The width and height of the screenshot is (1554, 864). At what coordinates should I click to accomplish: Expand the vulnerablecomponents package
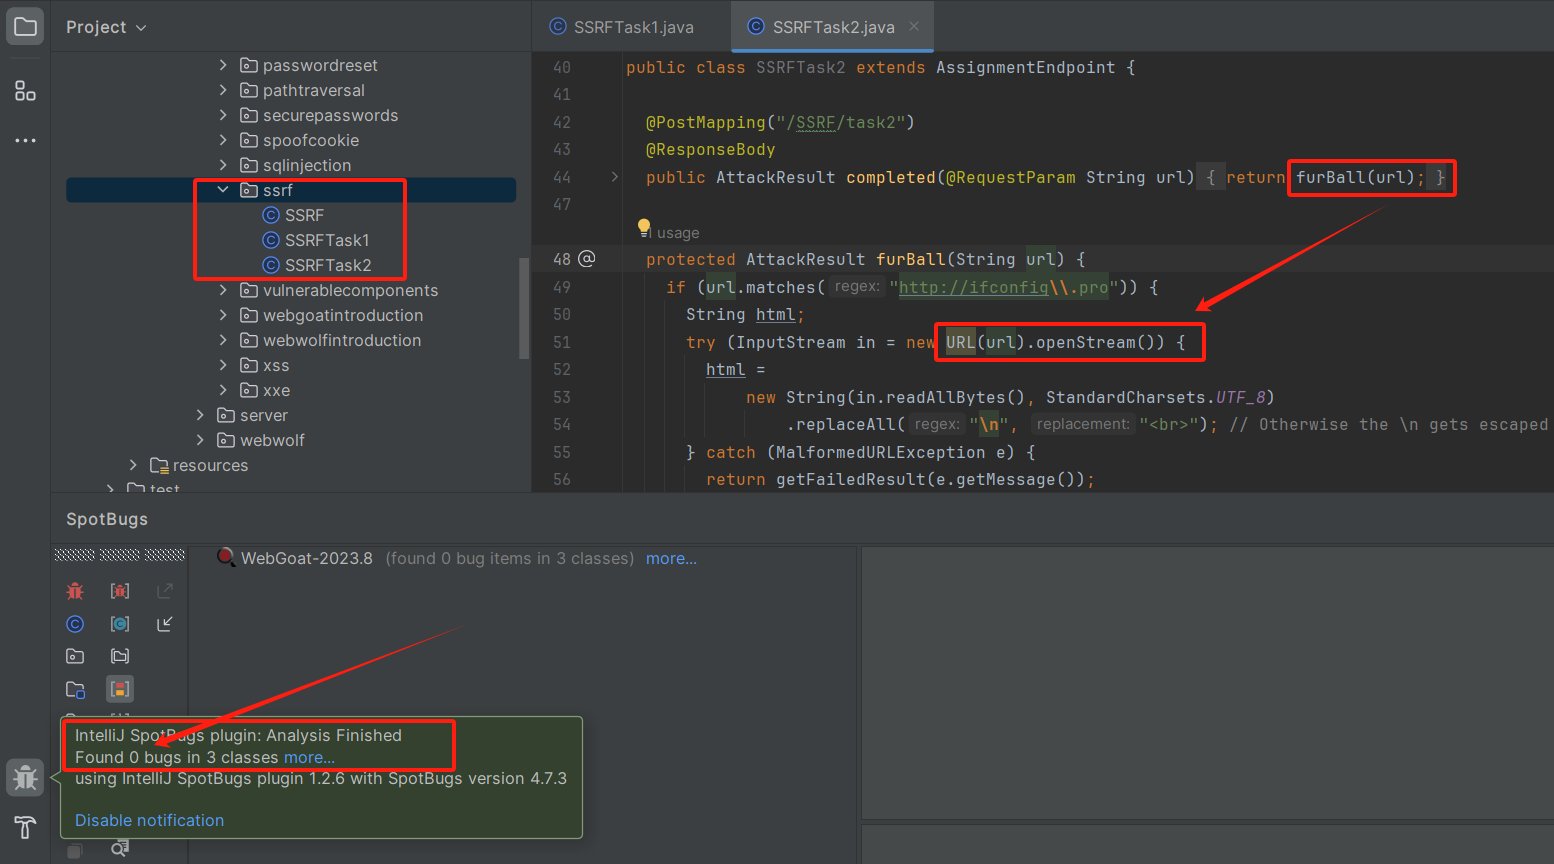(223, 290)
